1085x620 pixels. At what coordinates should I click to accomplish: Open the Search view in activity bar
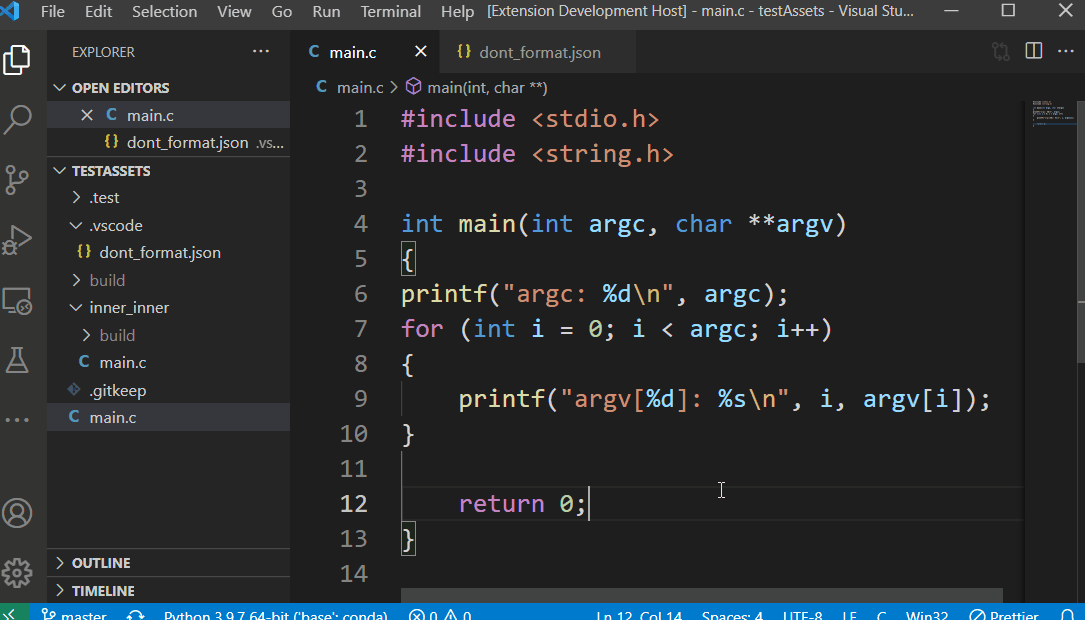click(18, 120)
